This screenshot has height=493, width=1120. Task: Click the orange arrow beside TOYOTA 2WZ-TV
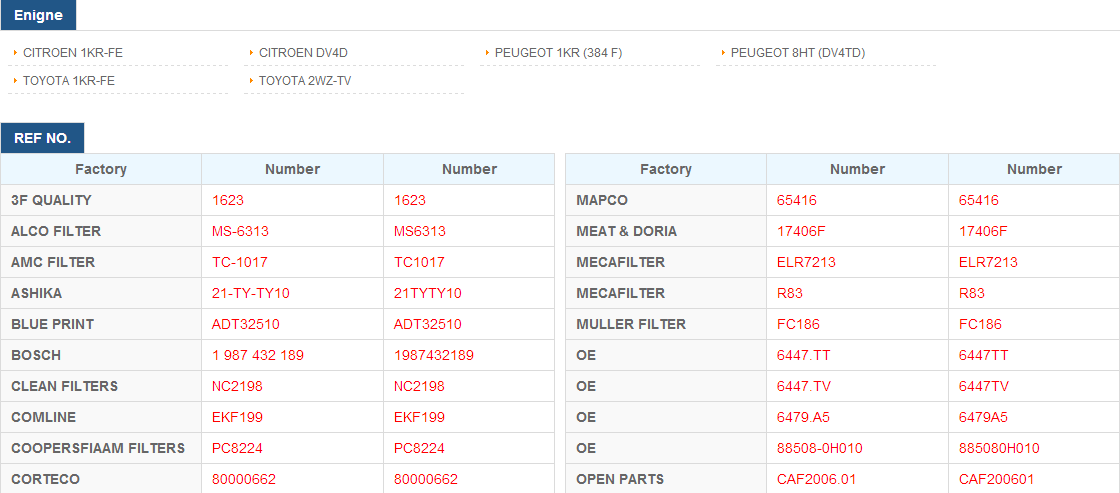(251, 81)
